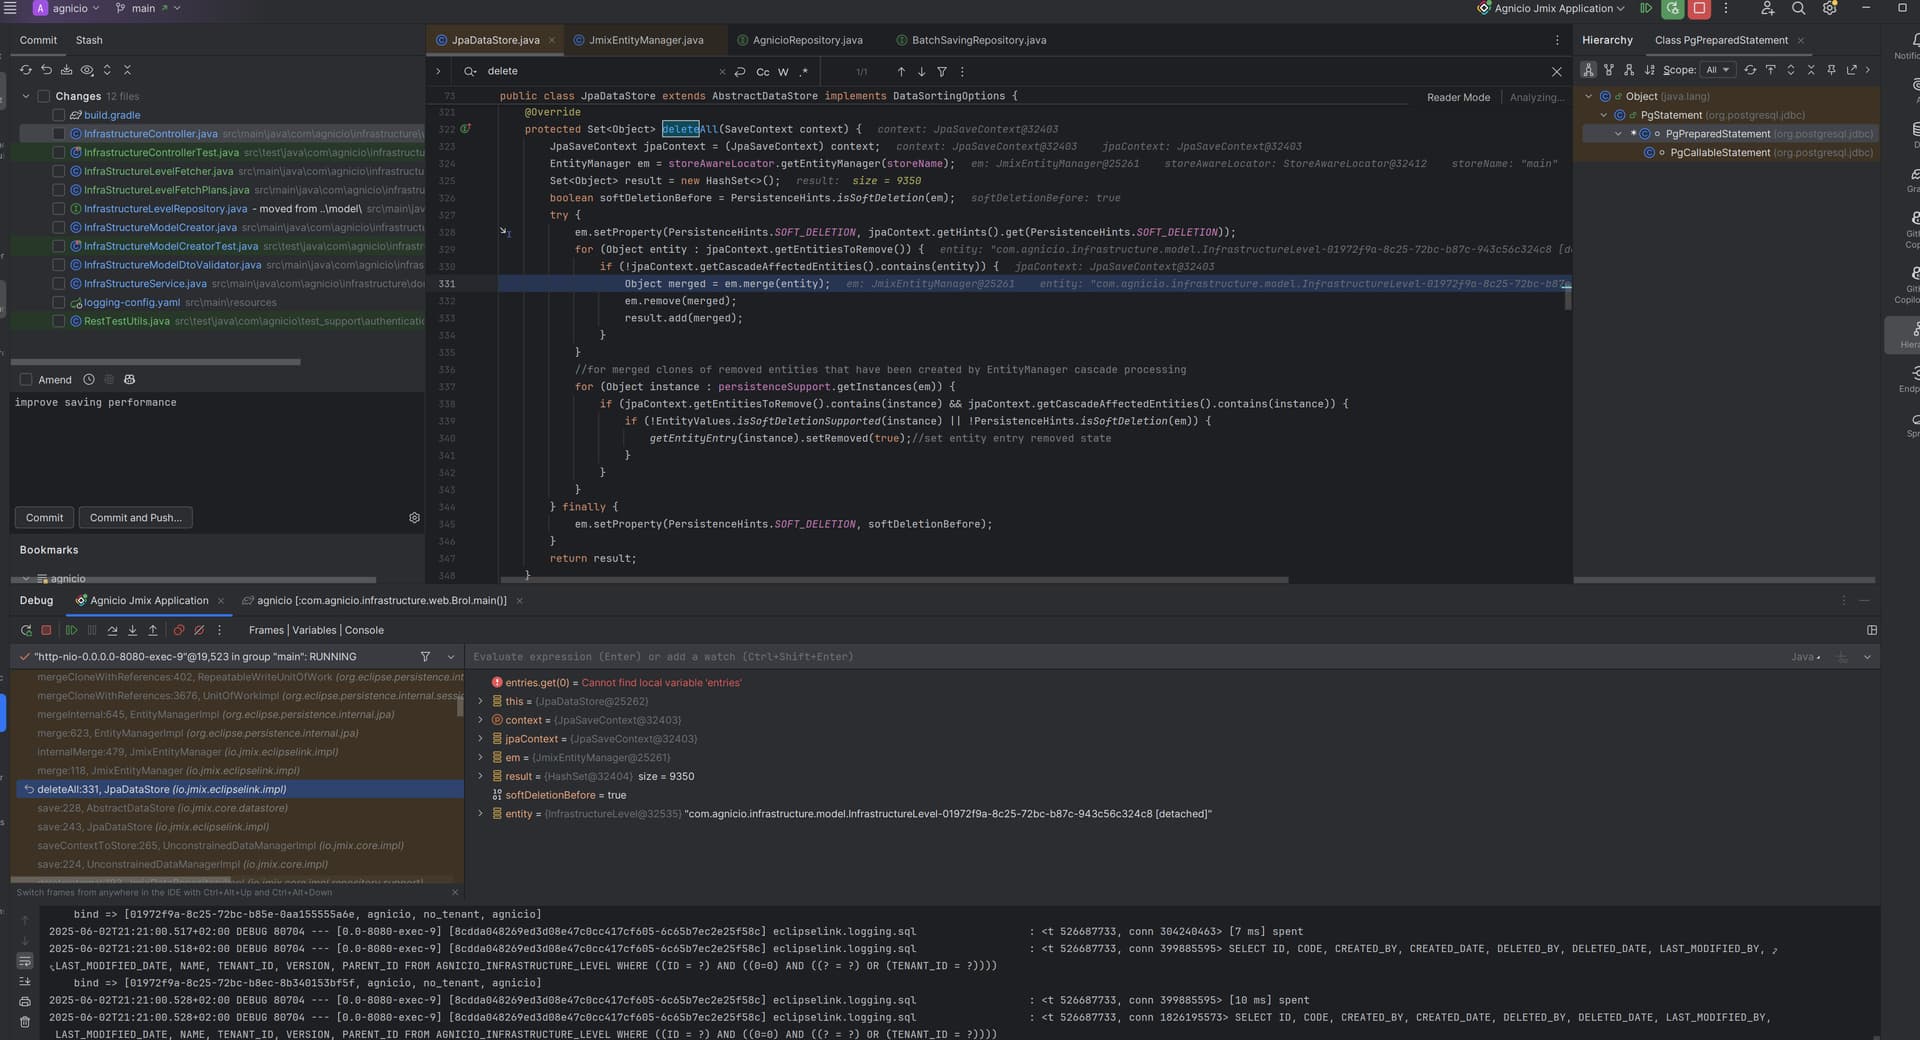
Task: Collapse all changes in commit tree
Action: tap(127, 70)
